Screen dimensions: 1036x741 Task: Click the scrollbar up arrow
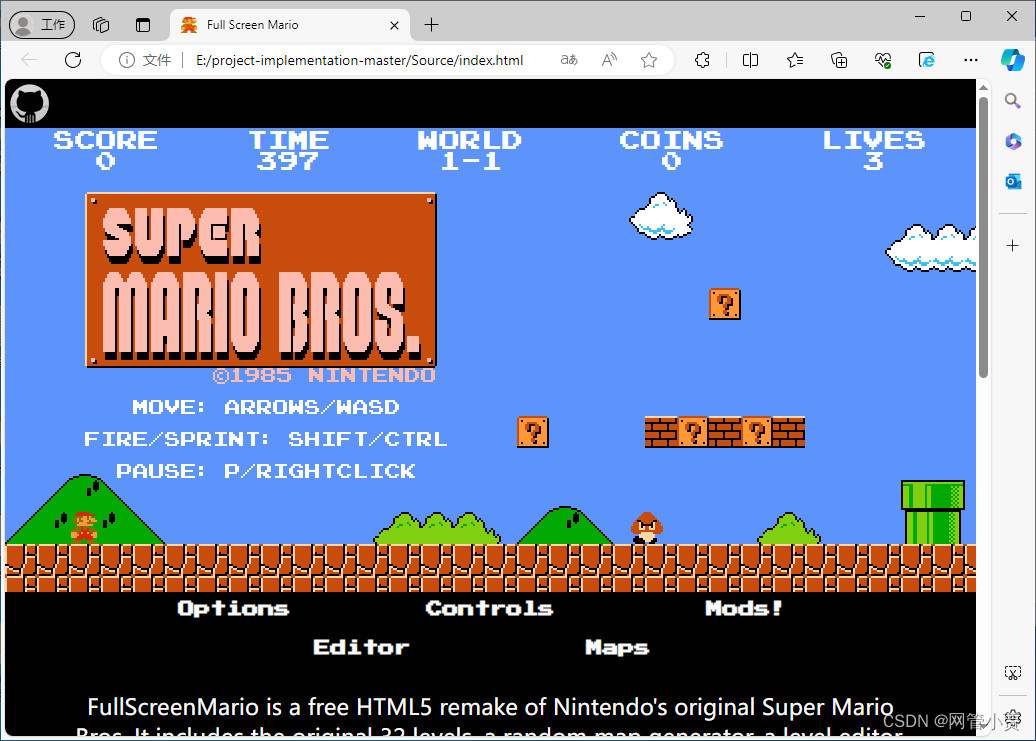coord(983,87)
